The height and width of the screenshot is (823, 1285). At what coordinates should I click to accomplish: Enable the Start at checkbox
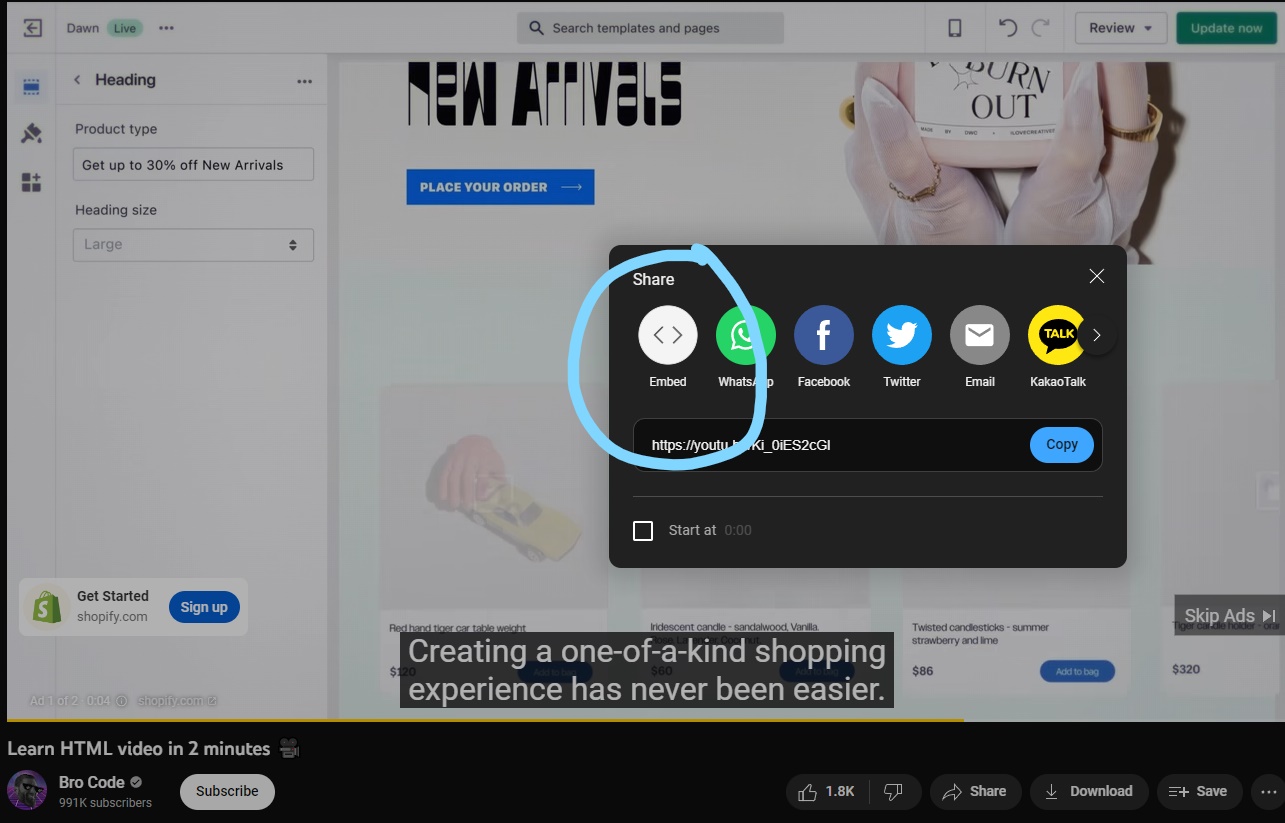643,530
